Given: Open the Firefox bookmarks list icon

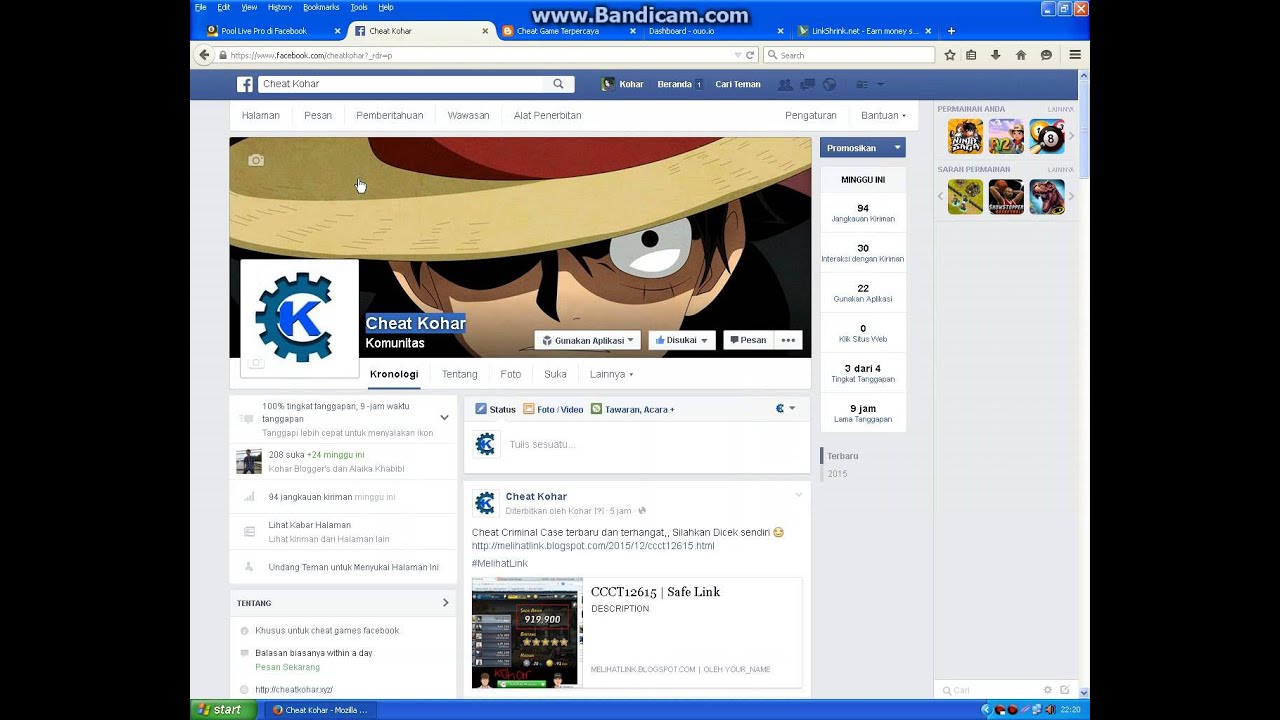Looking at the screenshot, I should (x=971, y=55).
